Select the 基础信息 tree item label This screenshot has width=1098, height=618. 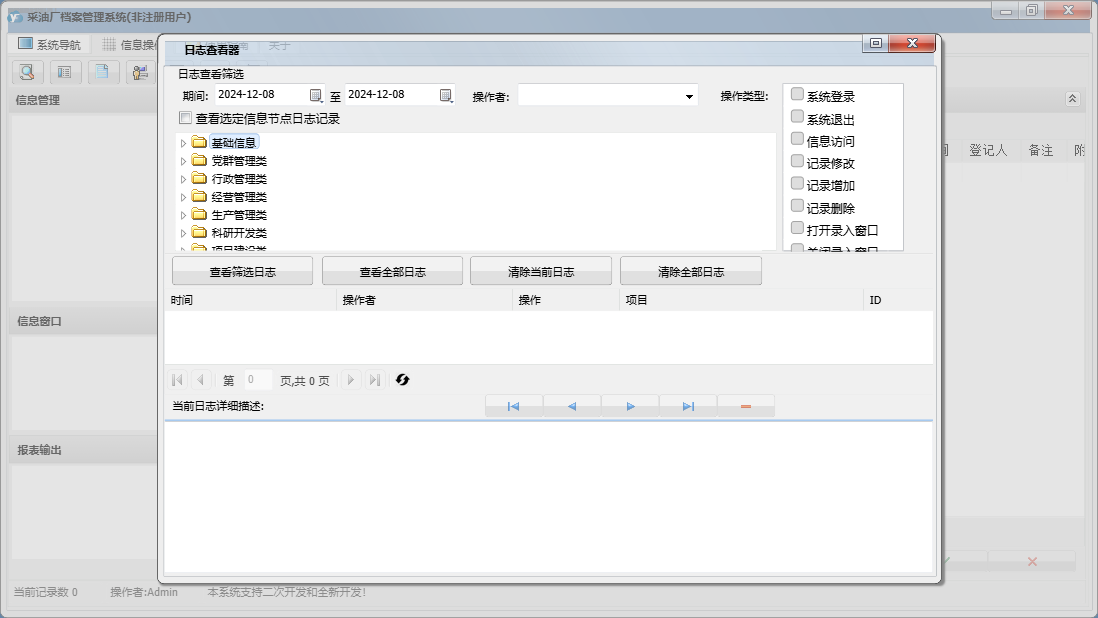(234, 143)
